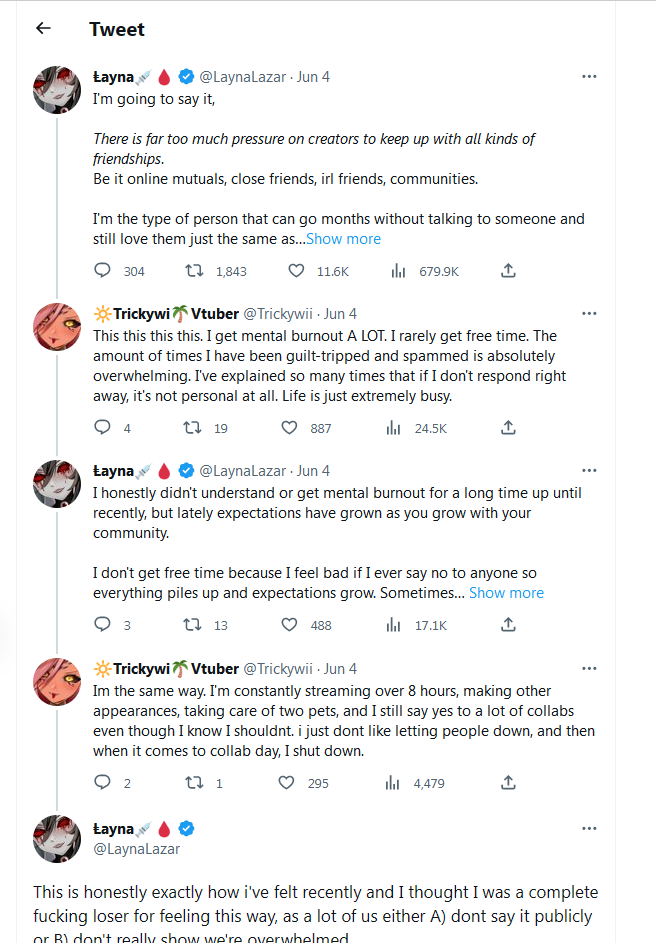Share Layna's tweet with 17.1K views
This screenshot has height=943, width=656.
508,625
